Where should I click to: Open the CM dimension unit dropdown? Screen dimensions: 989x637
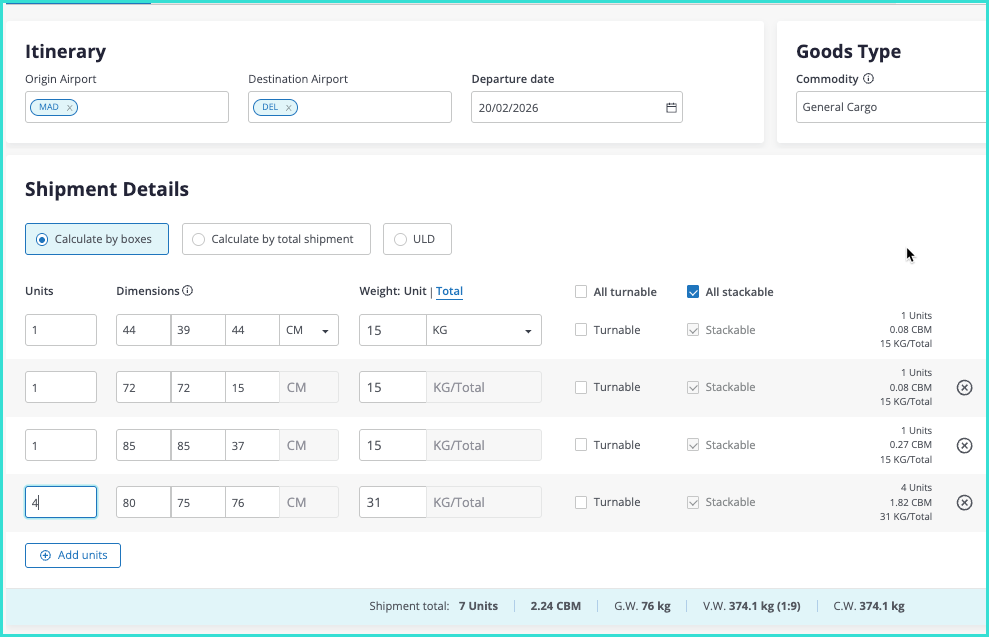[308, 330]
